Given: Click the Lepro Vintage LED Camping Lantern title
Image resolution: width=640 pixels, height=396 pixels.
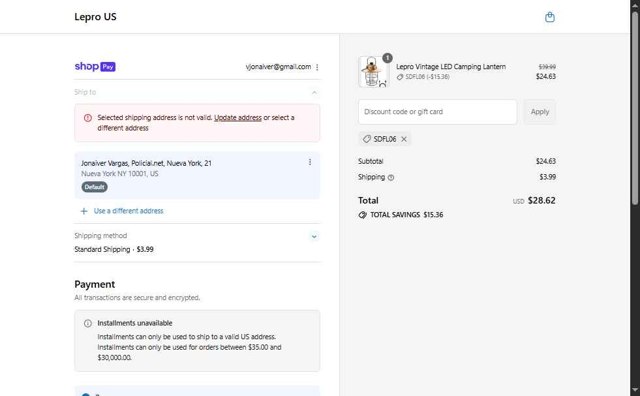Looking at the screenshot, I should pos(451,67).
